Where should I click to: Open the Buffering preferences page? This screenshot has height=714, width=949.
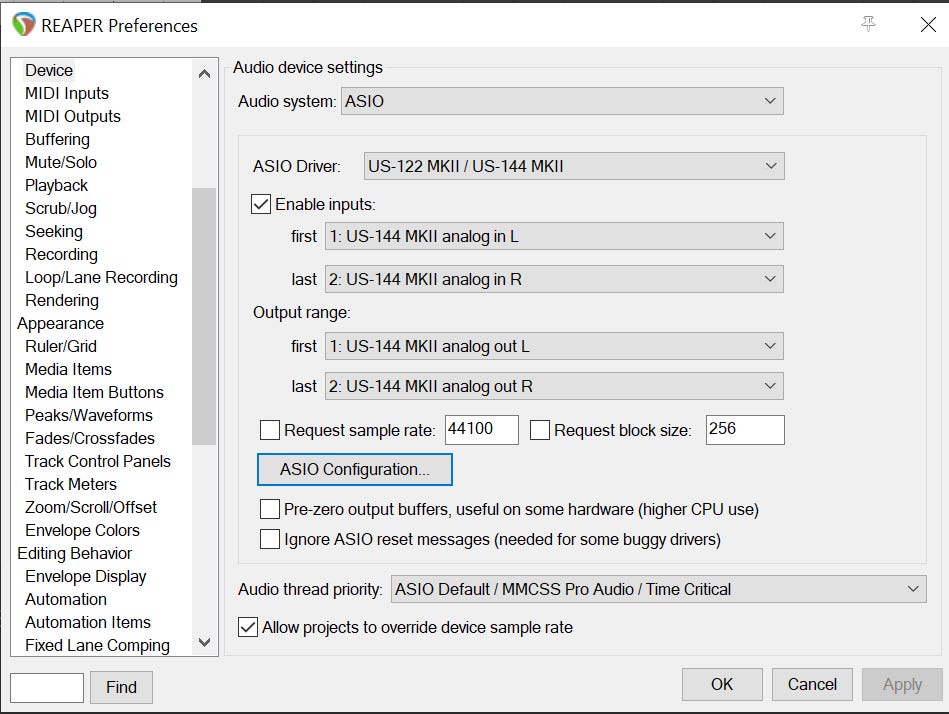coord(57,139)
